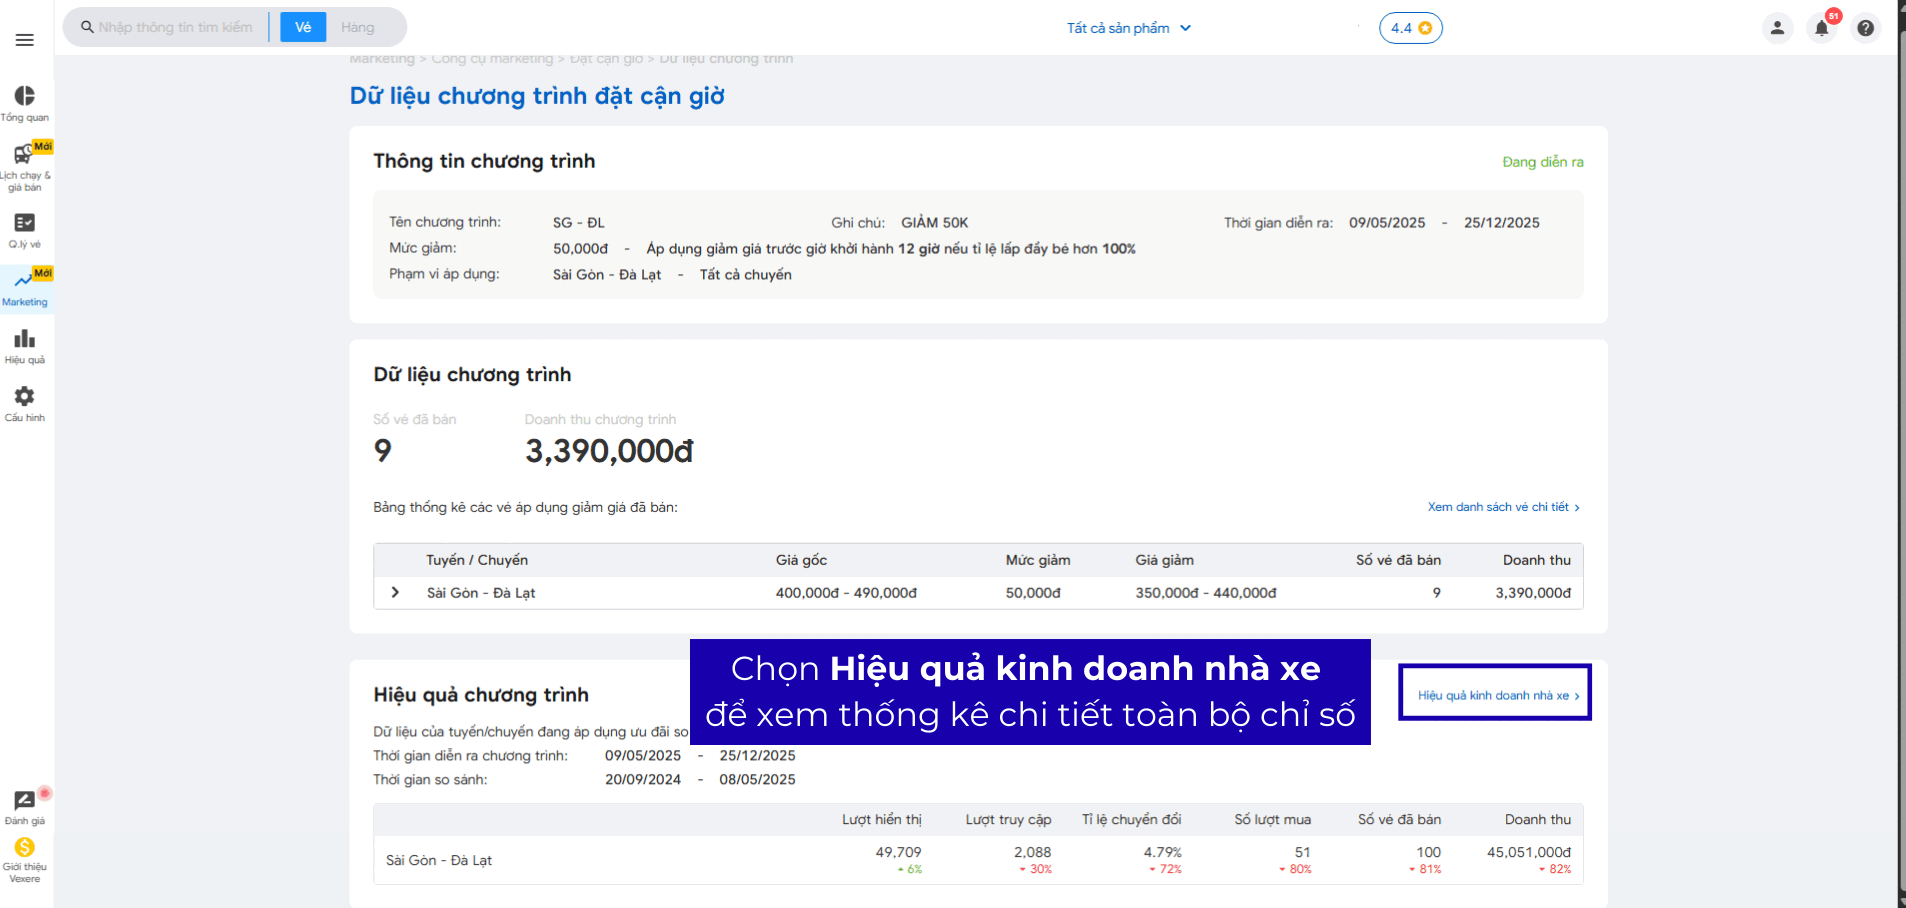Open Đánh giá reviews section
The image size is (1906, 908).
click(x=25, y=808)
